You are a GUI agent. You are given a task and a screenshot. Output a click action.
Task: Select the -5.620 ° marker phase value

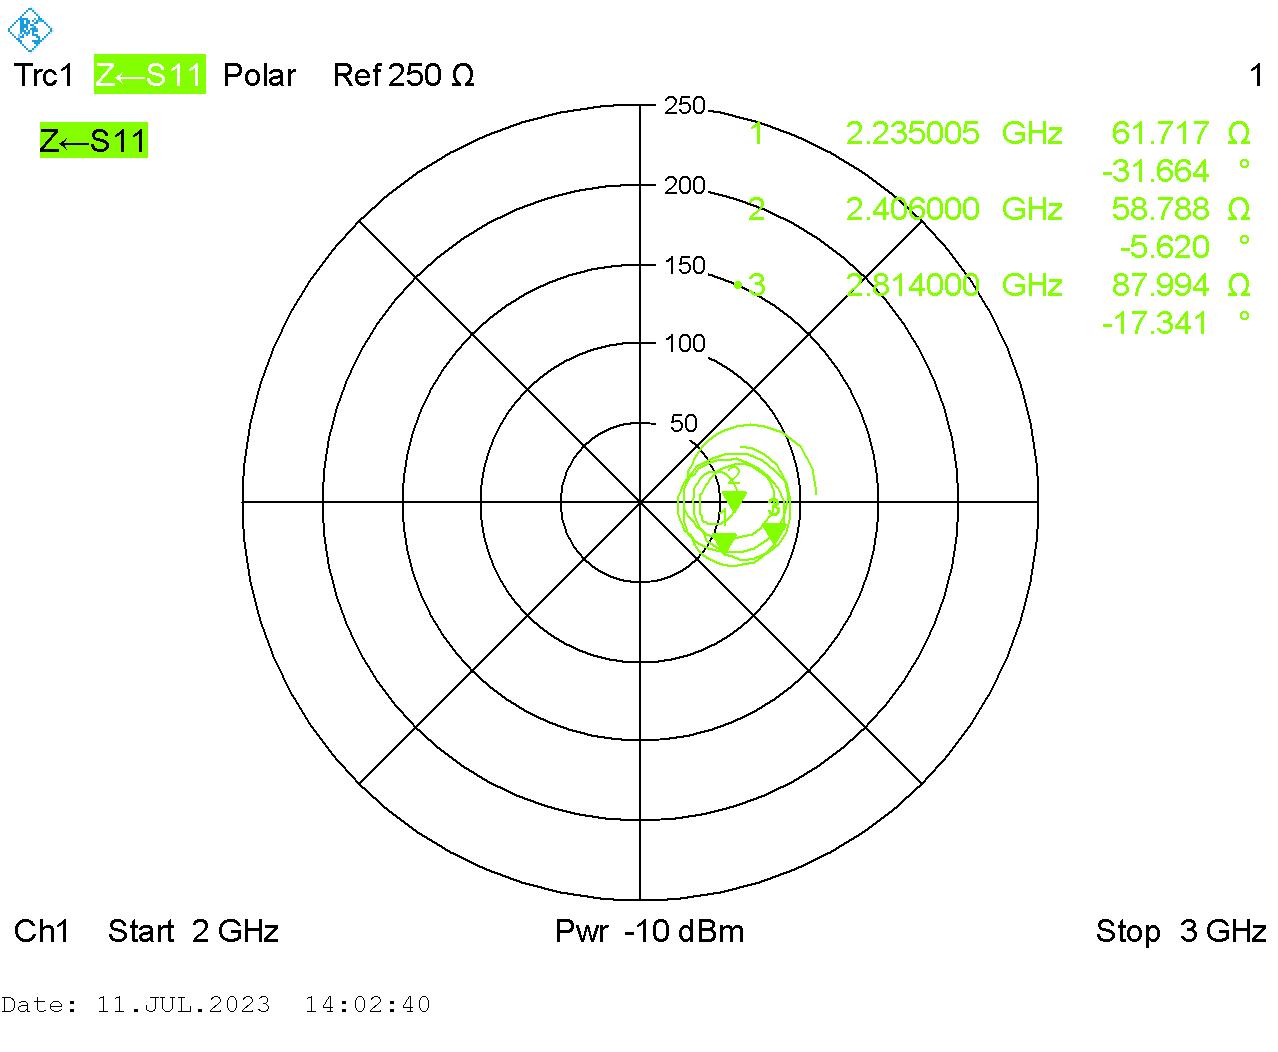[x=1185, y=247]
